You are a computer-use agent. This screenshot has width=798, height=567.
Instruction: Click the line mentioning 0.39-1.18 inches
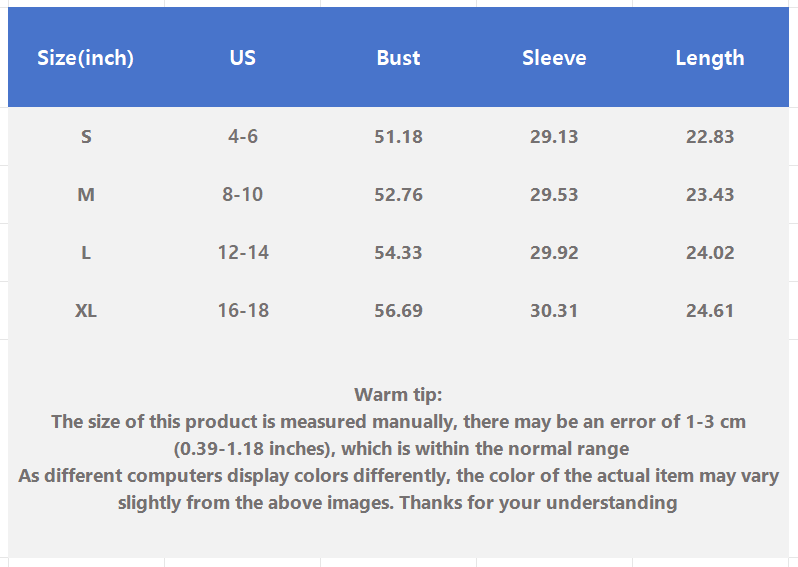pyautogui.click(x=401, y=448)
